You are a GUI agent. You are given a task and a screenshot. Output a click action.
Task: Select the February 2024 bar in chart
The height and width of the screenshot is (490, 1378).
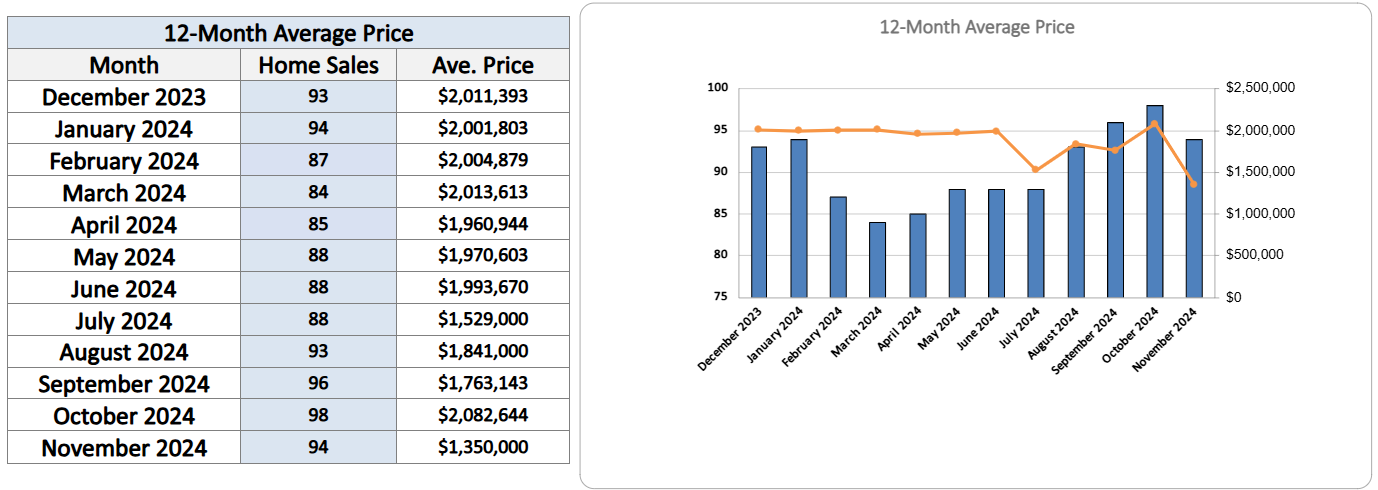point(838,247)
